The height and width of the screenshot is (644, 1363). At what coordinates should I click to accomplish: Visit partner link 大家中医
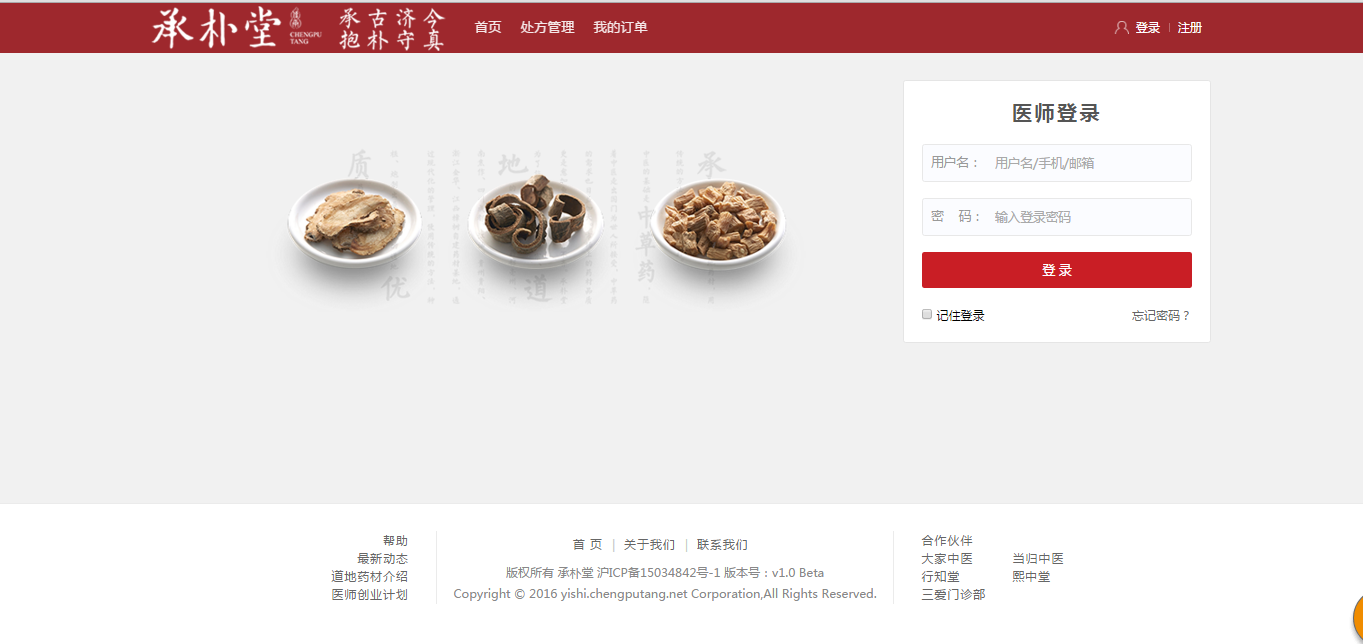pos(947,559)
